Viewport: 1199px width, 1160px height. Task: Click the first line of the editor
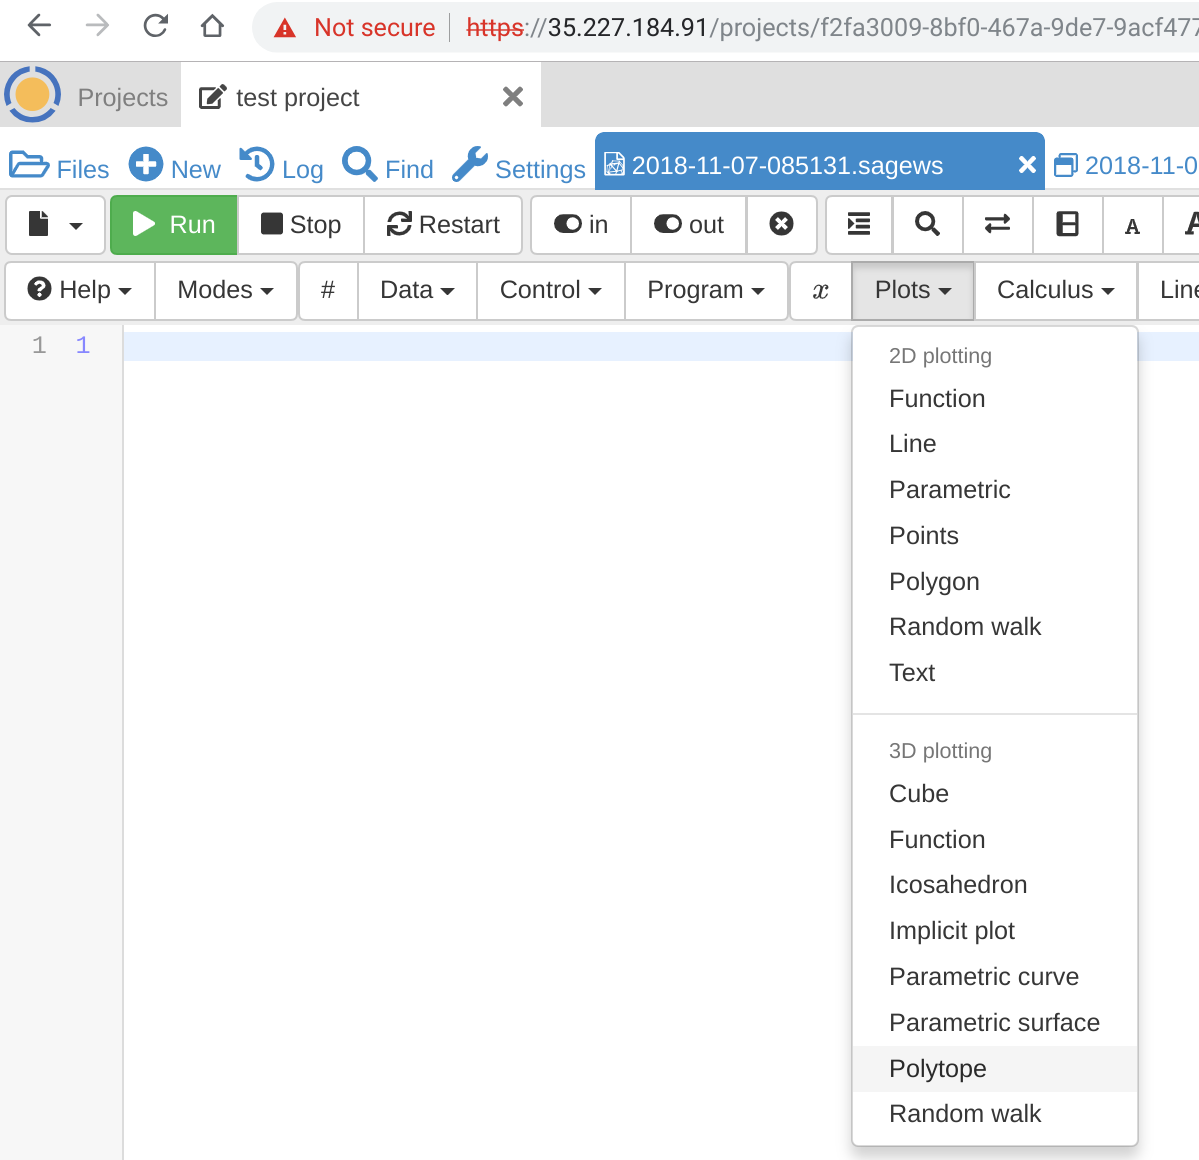(x=480, y=346)
